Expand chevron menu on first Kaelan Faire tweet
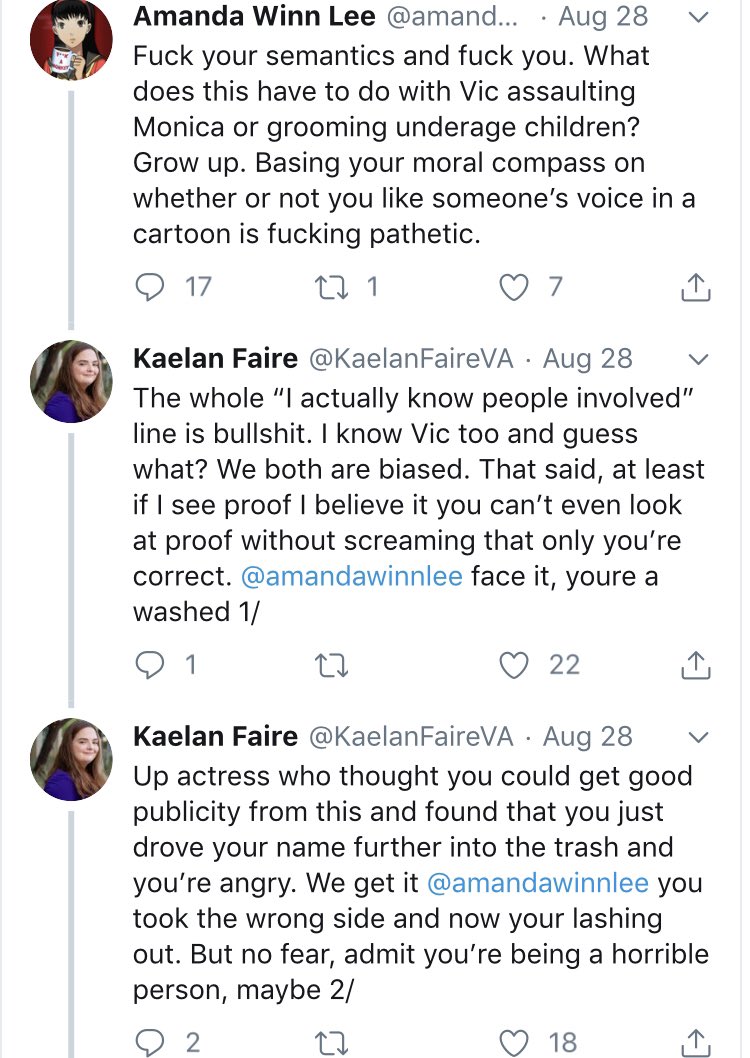Viewport: 750px width, 1058px height. 698,359
